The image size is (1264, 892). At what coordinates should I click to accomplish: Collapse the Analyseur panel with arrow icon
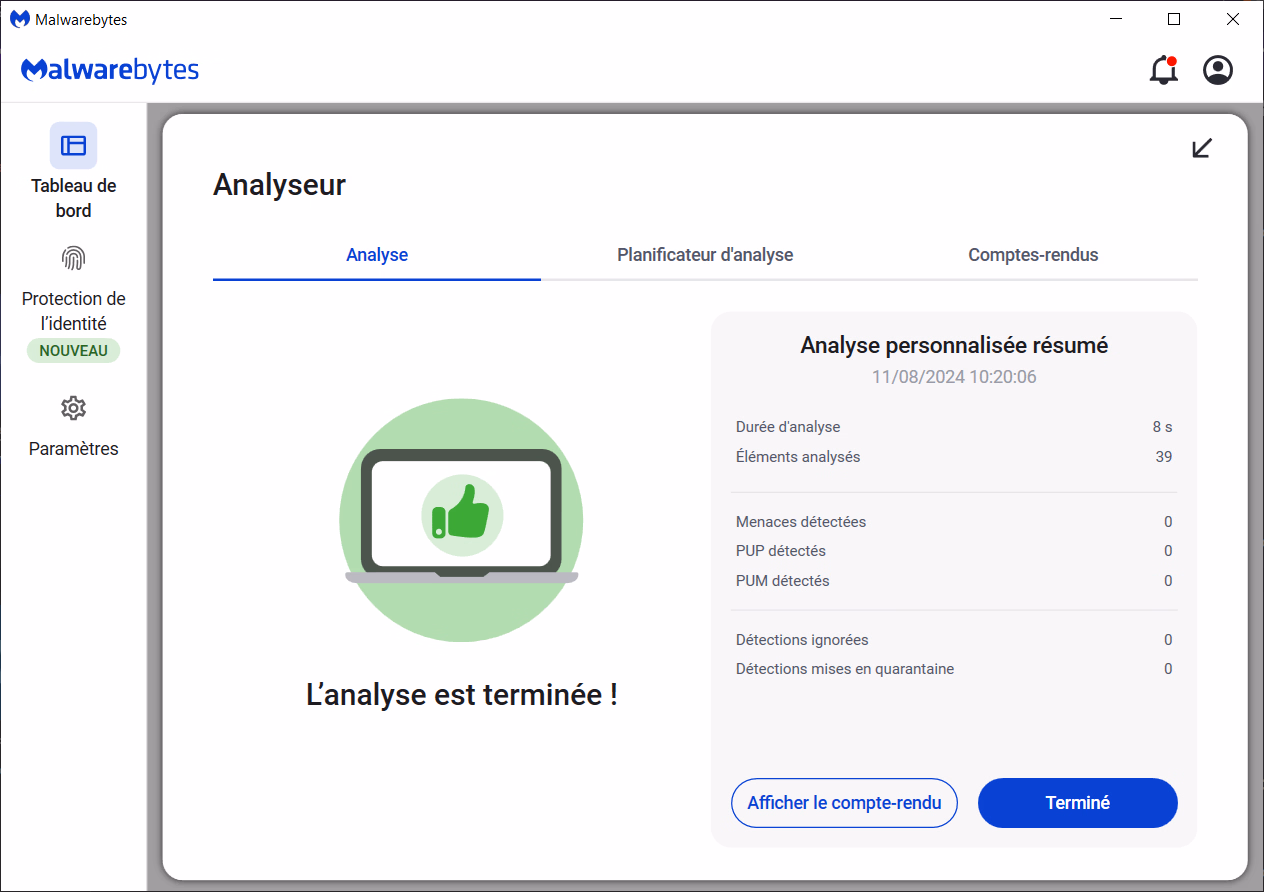click(x=1202, y=148)
